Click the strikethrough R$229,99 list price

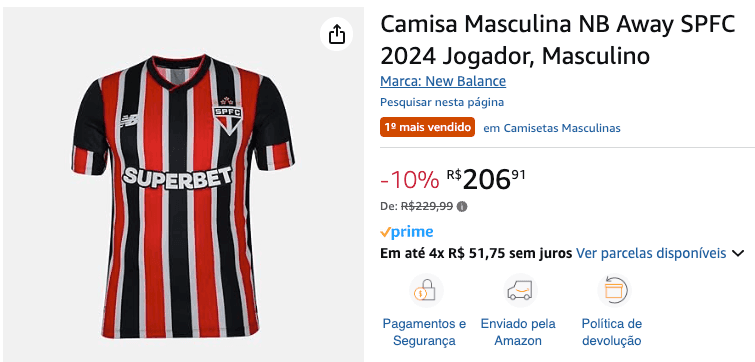[x=427, y=207]
